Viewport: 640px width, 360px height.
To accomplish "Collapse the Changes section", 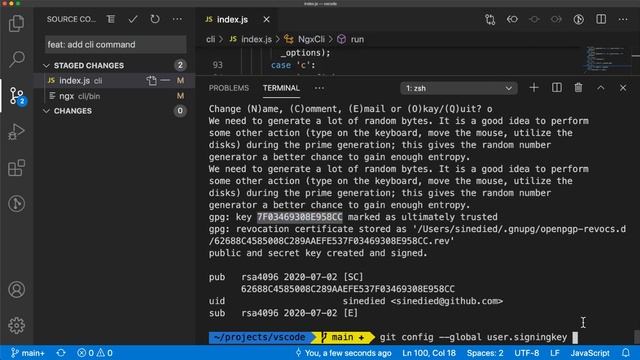I will click(x=46, y=111).
